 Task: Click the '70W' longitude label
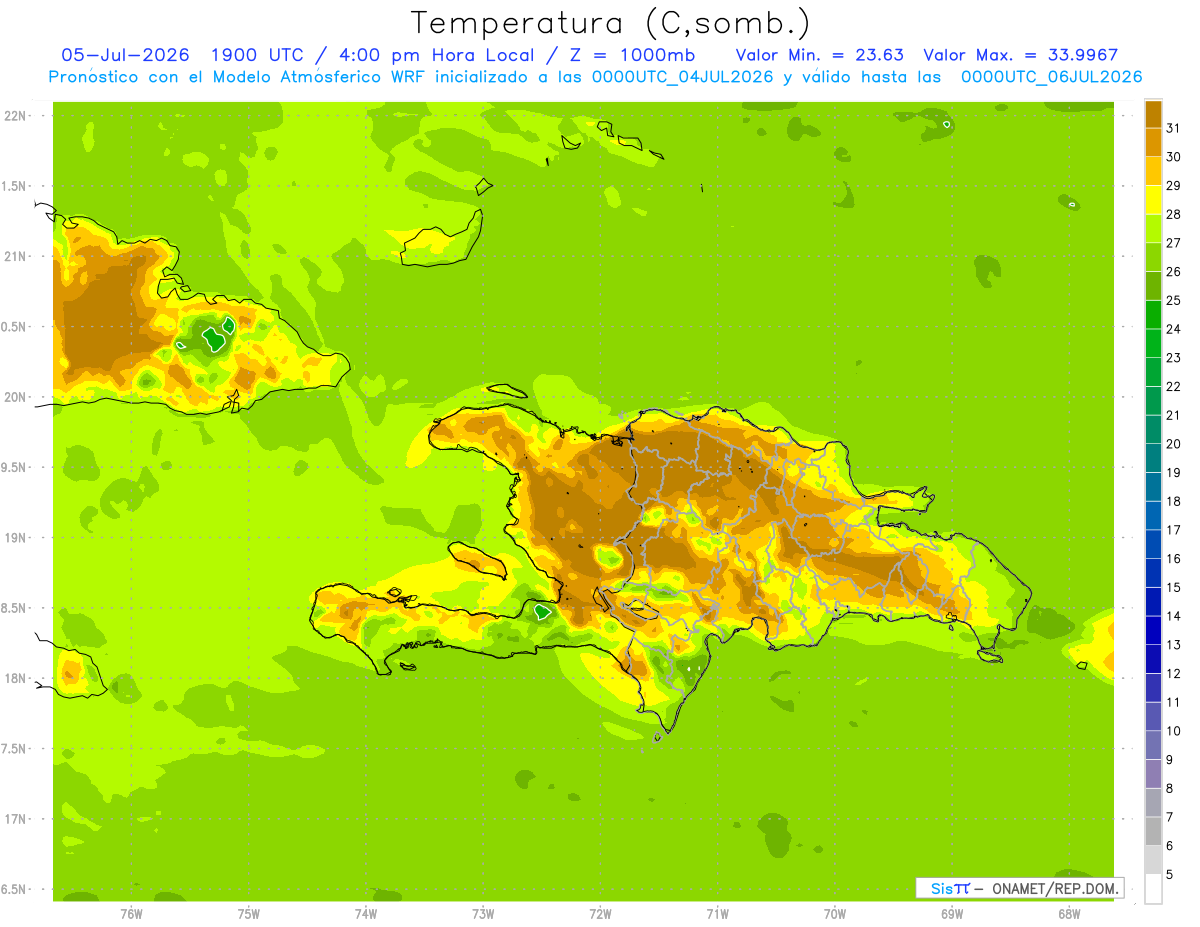pyautogui.click(x=835, y=914)
